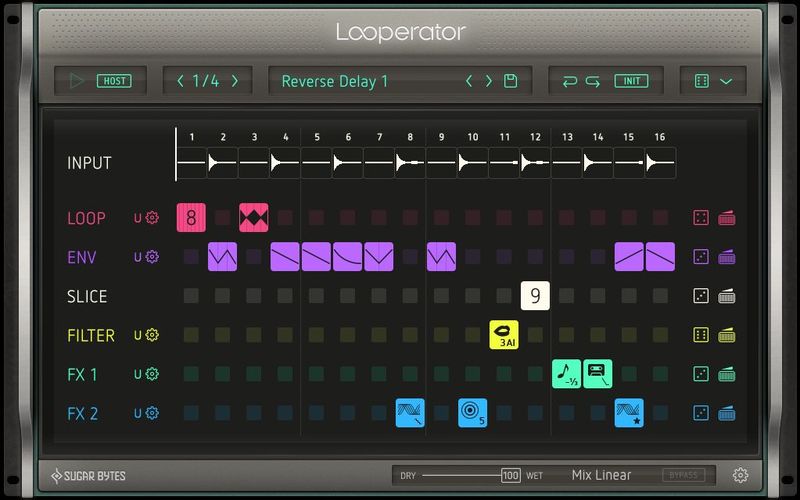The height and width of the screenshot is (500, 800).
Task: Enable empty SLICE step 1
Action: pos(191,296)
